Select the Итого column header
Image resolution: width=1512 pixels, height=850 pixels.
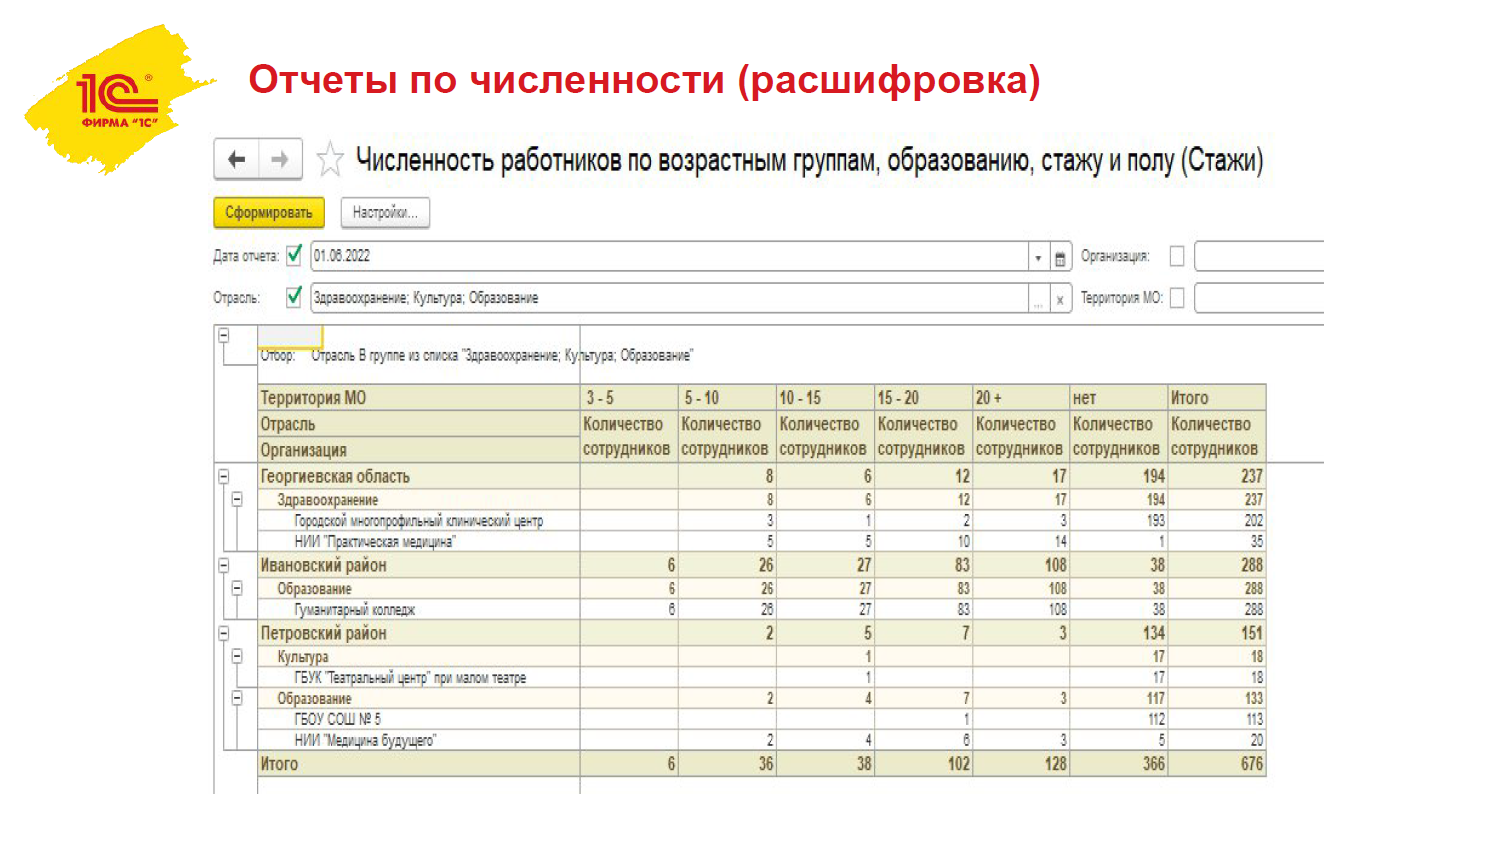pyautogui.click(x=1216, y=398)
